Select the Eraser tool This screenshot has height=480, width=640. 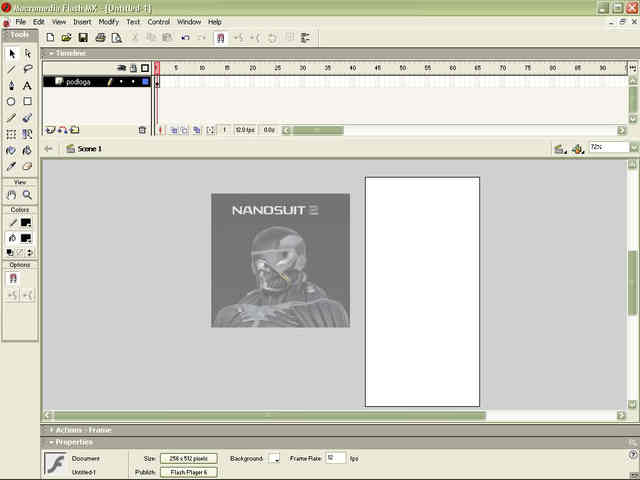(27, 166)
